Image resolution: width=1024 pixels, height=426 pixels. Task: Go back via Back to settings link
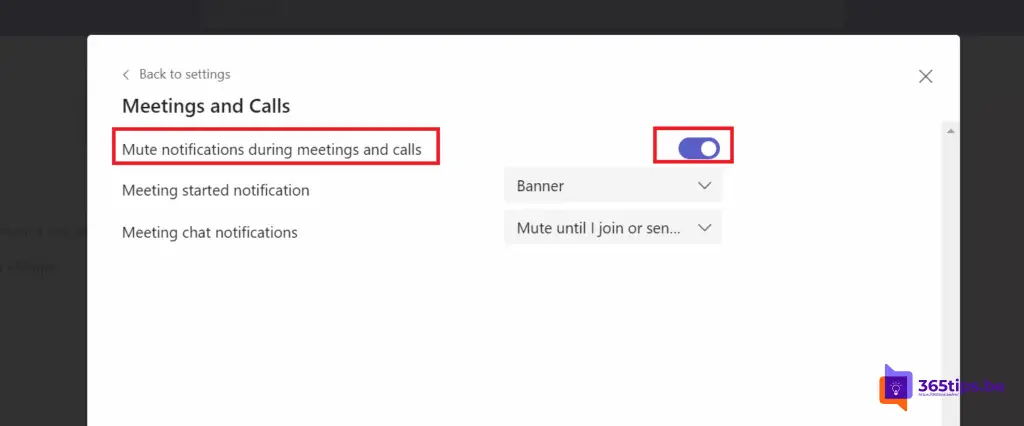click(x=185, y=74)
